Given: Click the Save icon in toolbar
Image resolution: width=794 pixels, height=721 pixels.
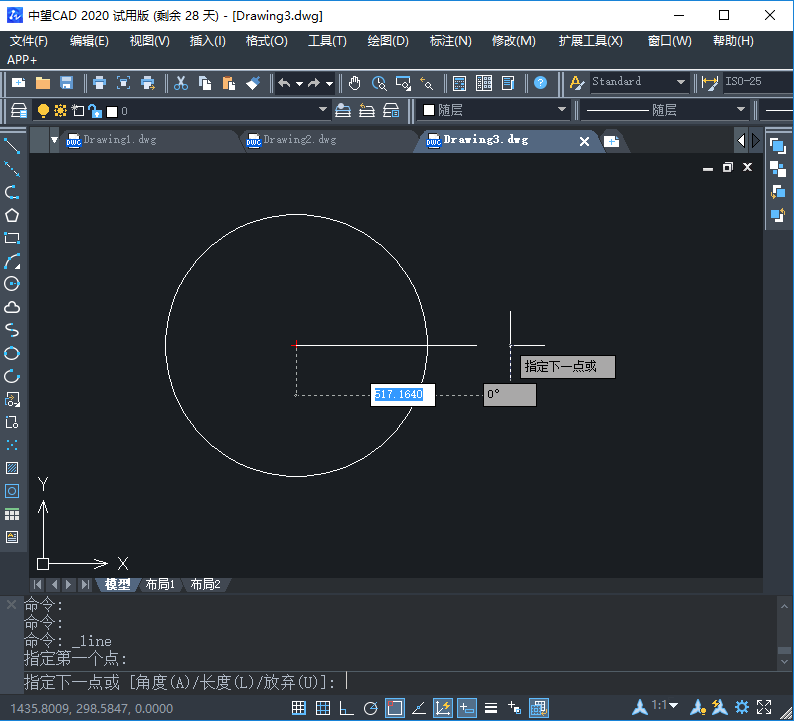Looking at the screenshot, I should [x=66, y=83].
